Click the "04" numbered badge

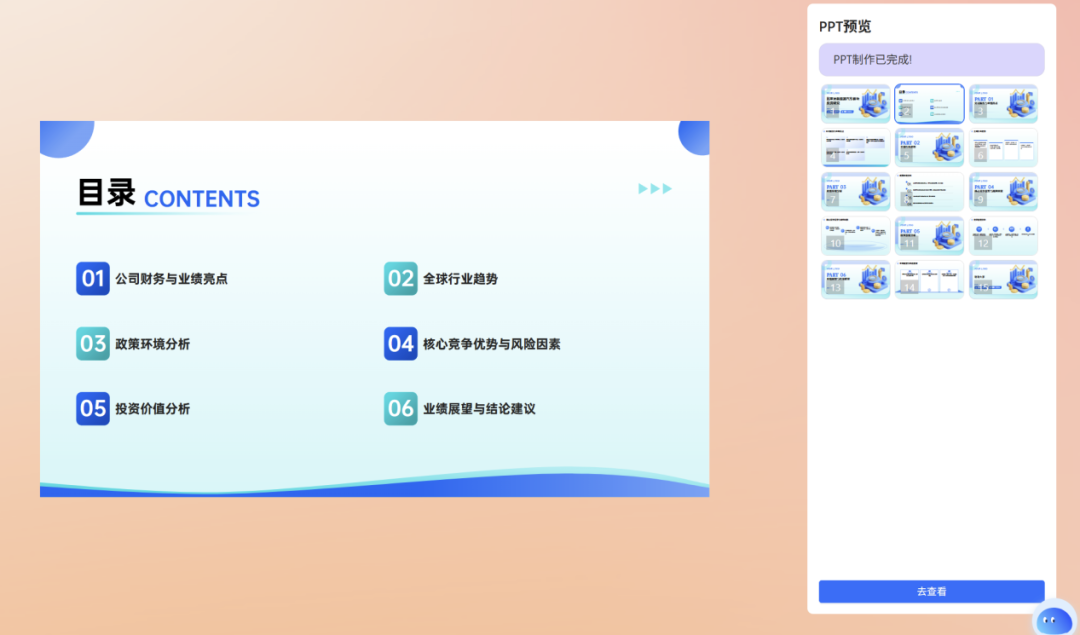400,344
